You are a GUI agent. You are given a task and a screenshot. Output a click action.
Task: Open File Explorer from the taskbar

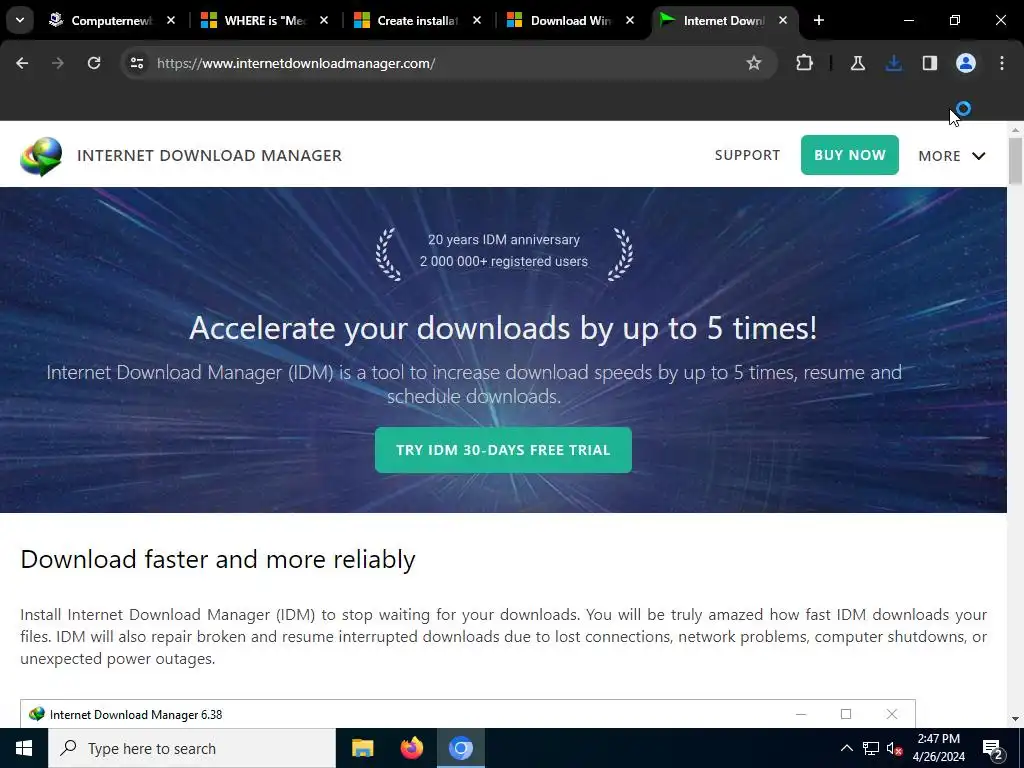362,748
